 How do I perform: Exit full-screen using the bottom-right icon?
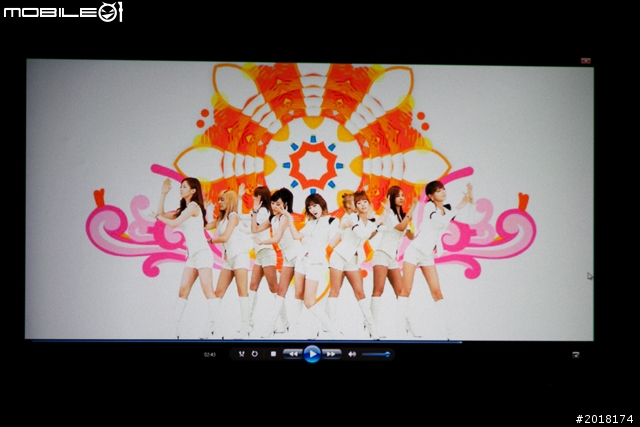click(576, 355)
